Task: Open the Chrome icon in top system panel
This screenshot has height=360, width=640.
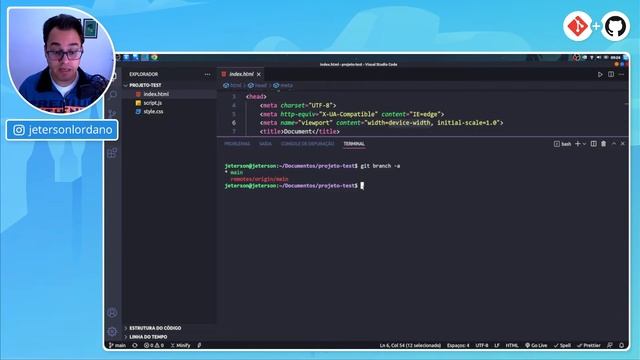Action: [x=154, y=58]
